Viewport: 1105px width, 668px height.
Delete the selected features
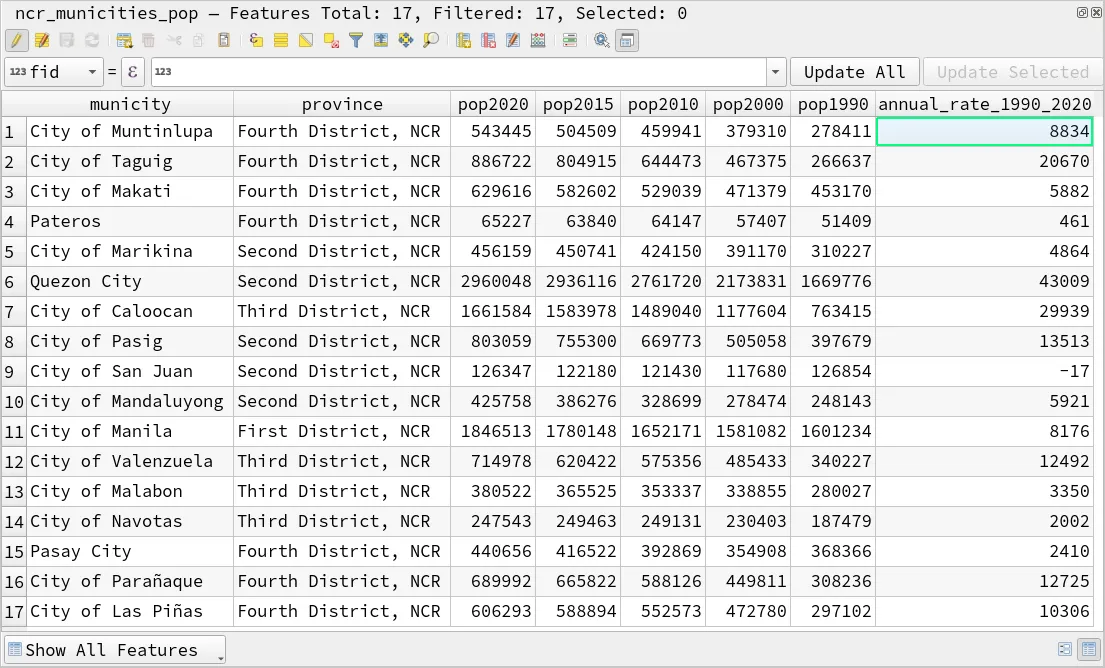tap(147, 40)
